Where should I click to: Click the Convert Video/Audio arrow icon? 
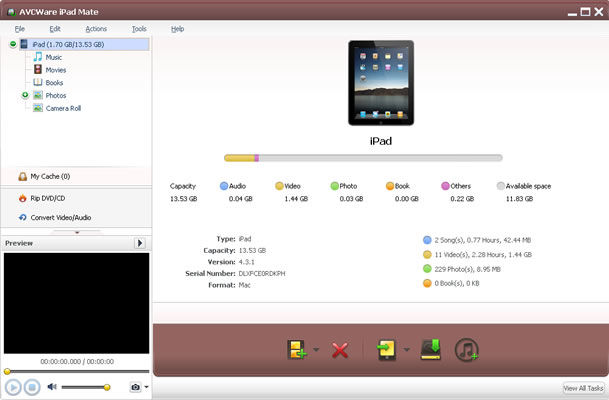23,217
